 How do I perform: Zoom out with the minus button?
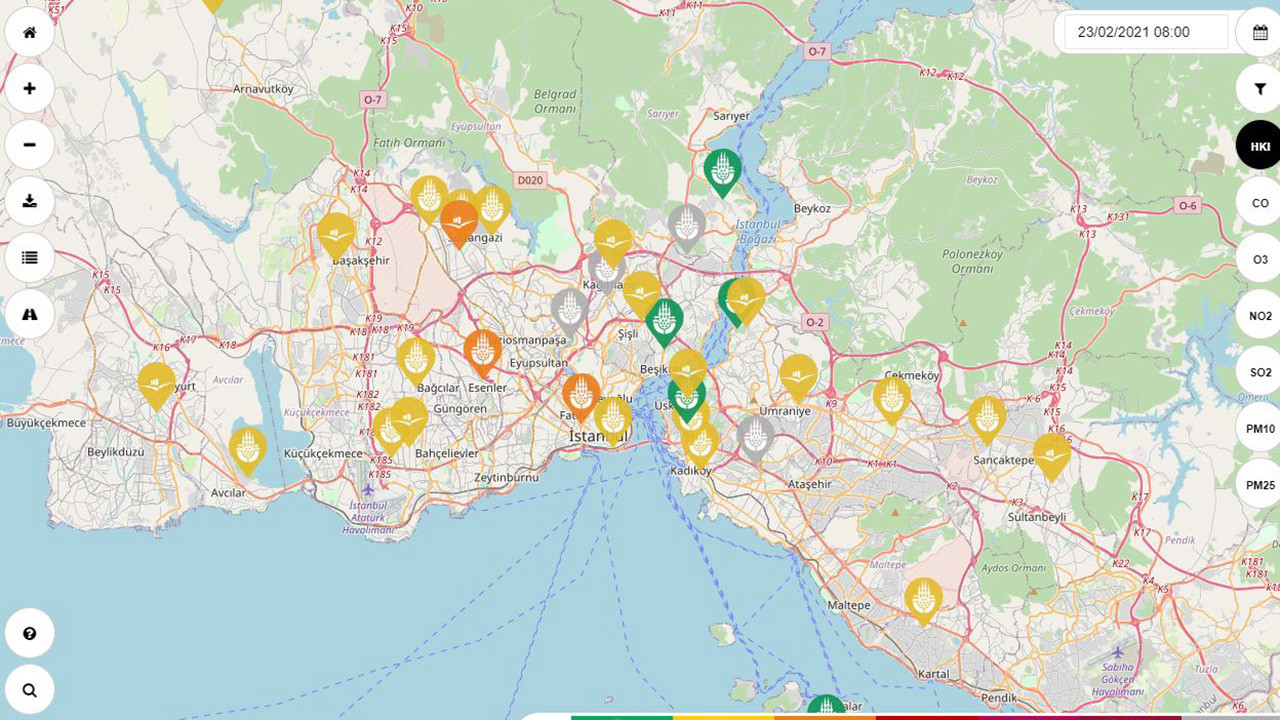[30, 145]
